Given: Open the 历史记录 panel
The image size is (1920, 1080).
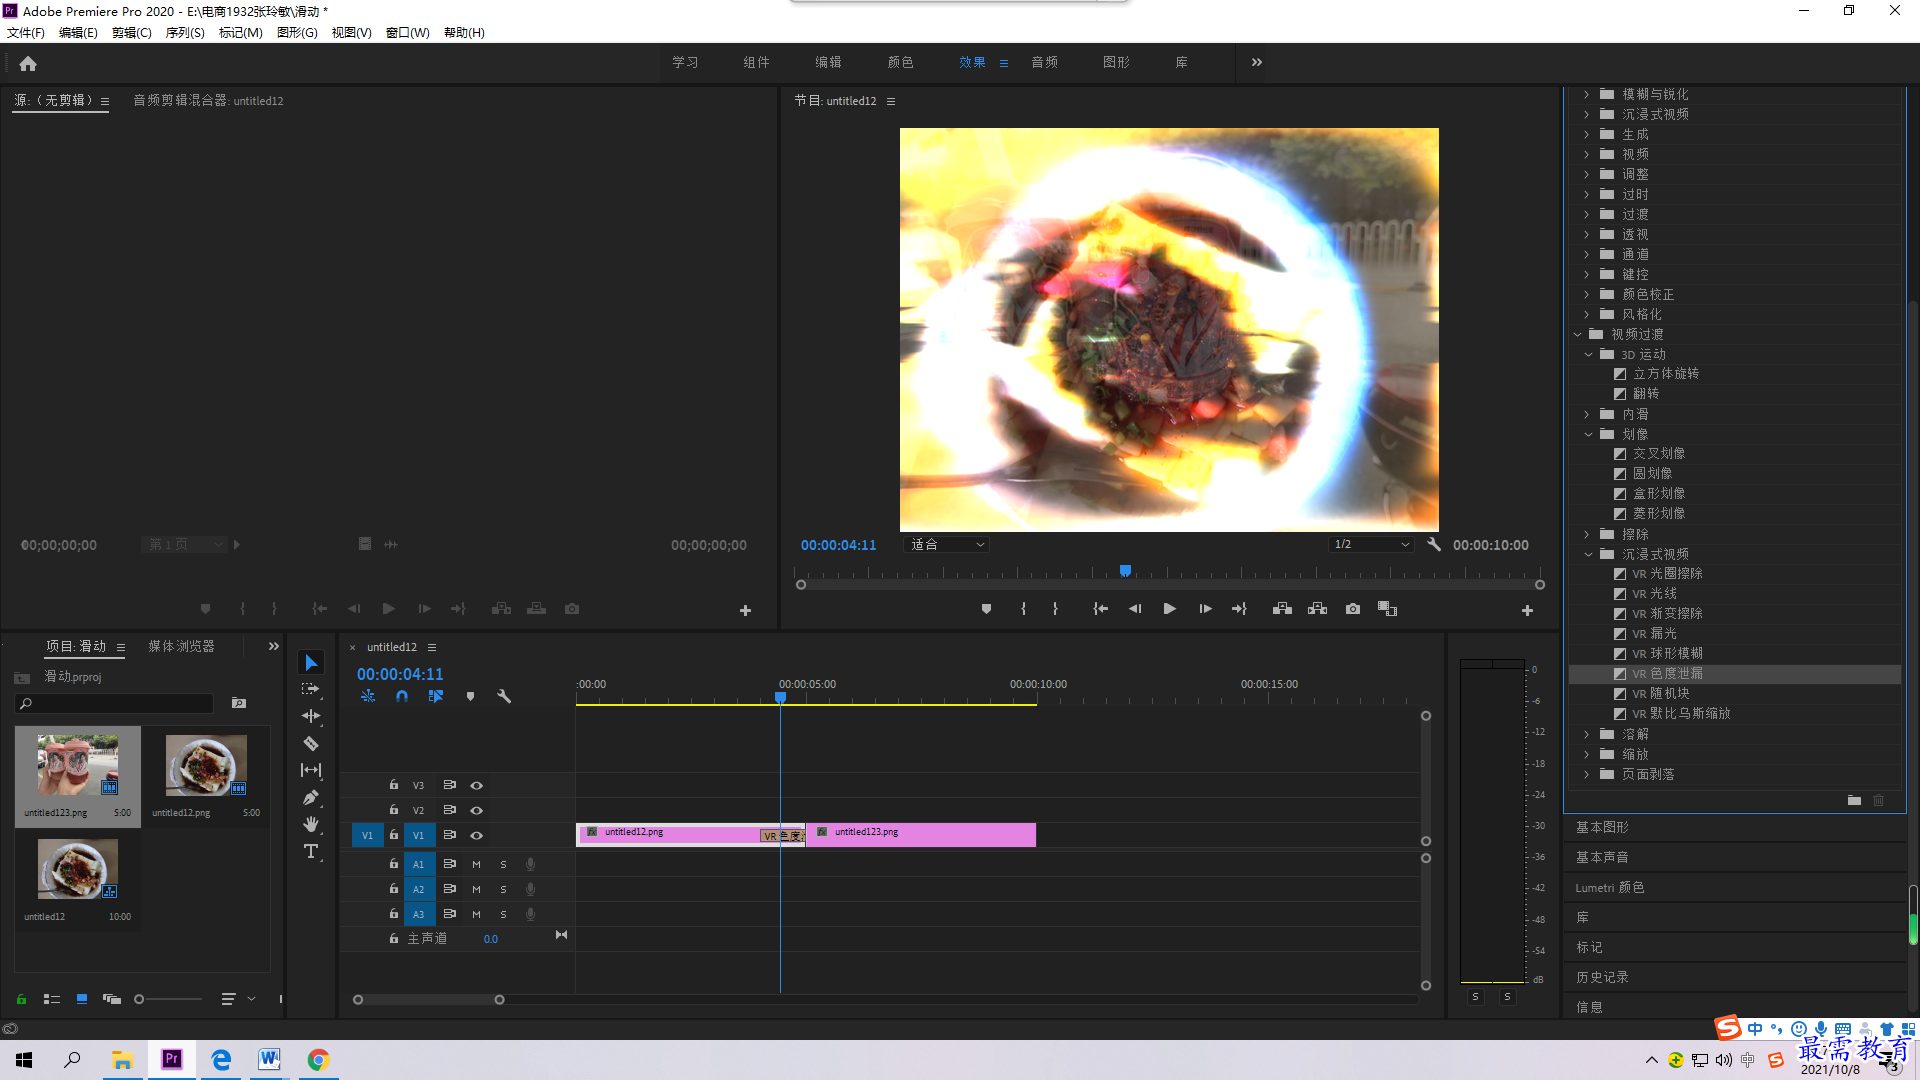Looking at the screenshot, I should point(1602,977).
